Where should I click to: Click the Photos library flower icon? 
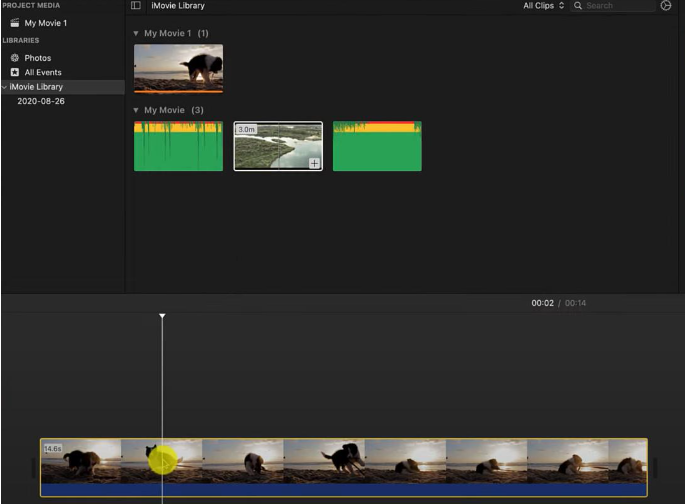tap(14, 58)
